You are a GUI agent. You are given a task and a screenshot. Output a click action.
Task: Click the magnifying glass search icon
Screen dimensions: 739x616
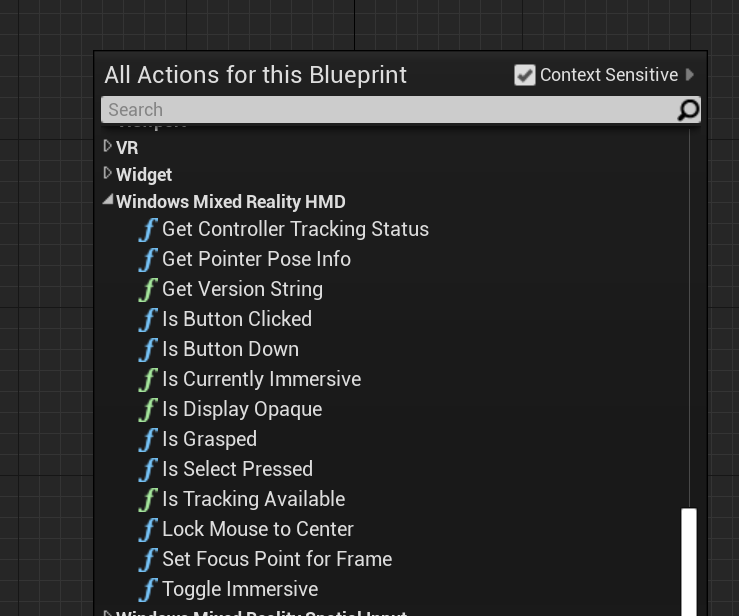688,110
